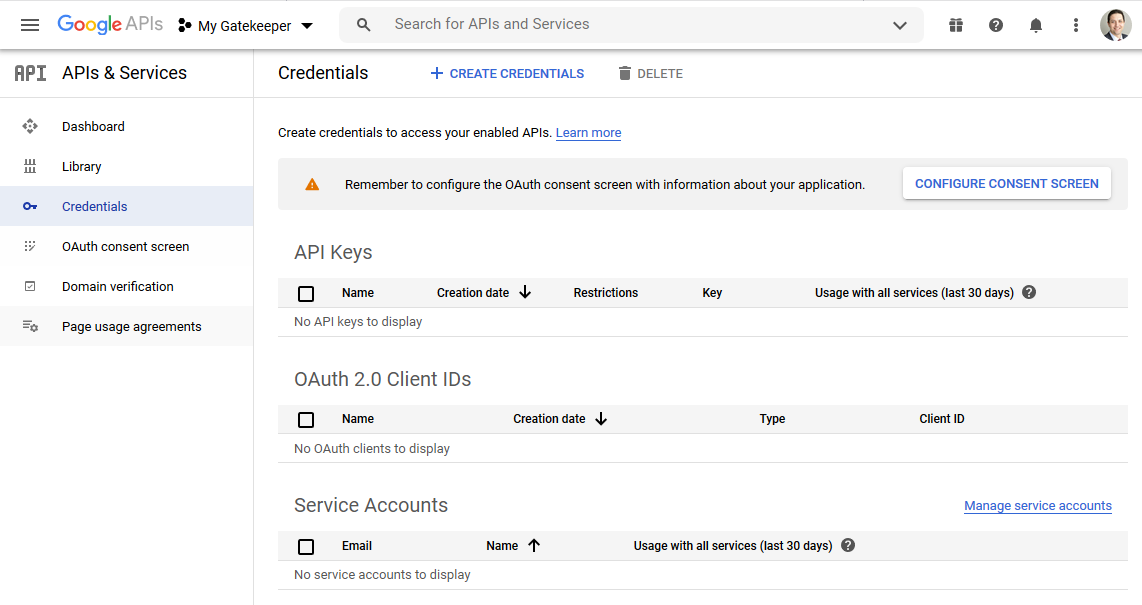This screenshot has width=1142, height=605.
Task: Click the user profile avatar
Action: pos(1115,25)
